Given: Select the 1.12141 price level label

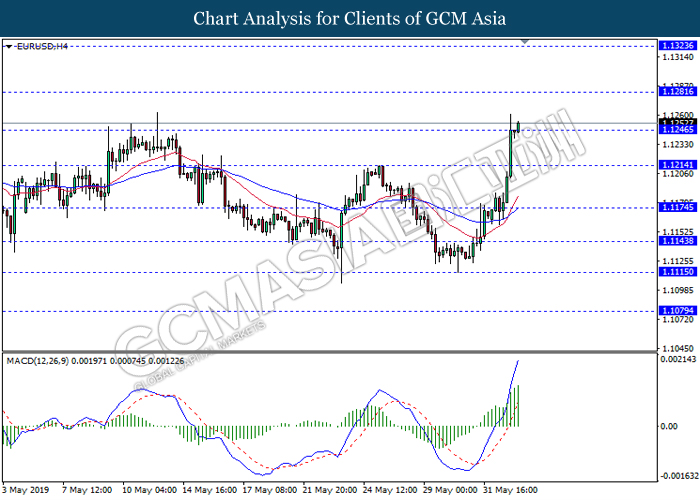Looking at the screenshot, I should point(678,165).
